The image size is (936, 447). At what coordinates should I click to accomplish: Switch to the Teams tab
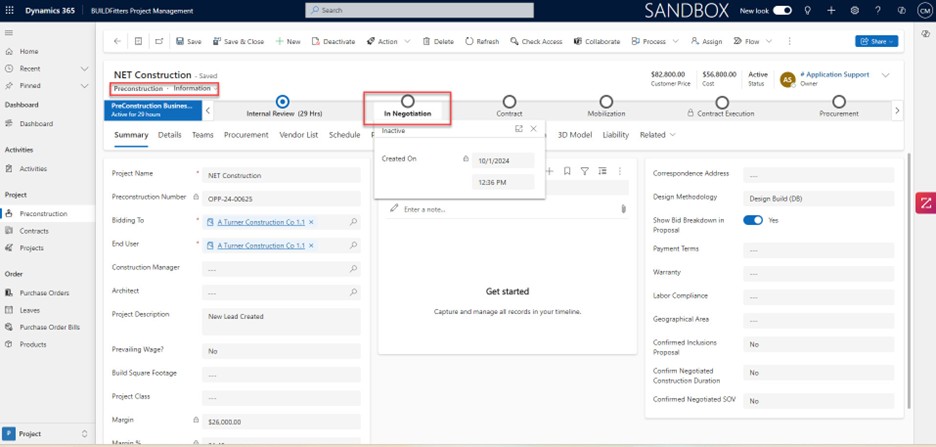pos(202,135)
